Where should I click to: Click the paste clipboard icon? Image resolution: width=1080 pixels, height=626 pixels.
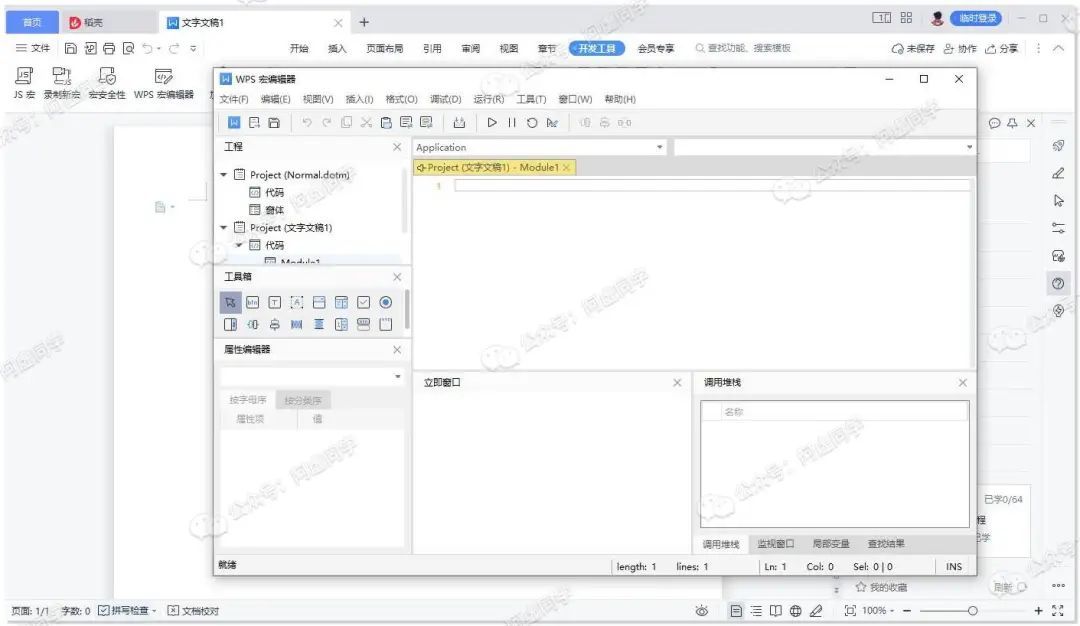[386, 123]
